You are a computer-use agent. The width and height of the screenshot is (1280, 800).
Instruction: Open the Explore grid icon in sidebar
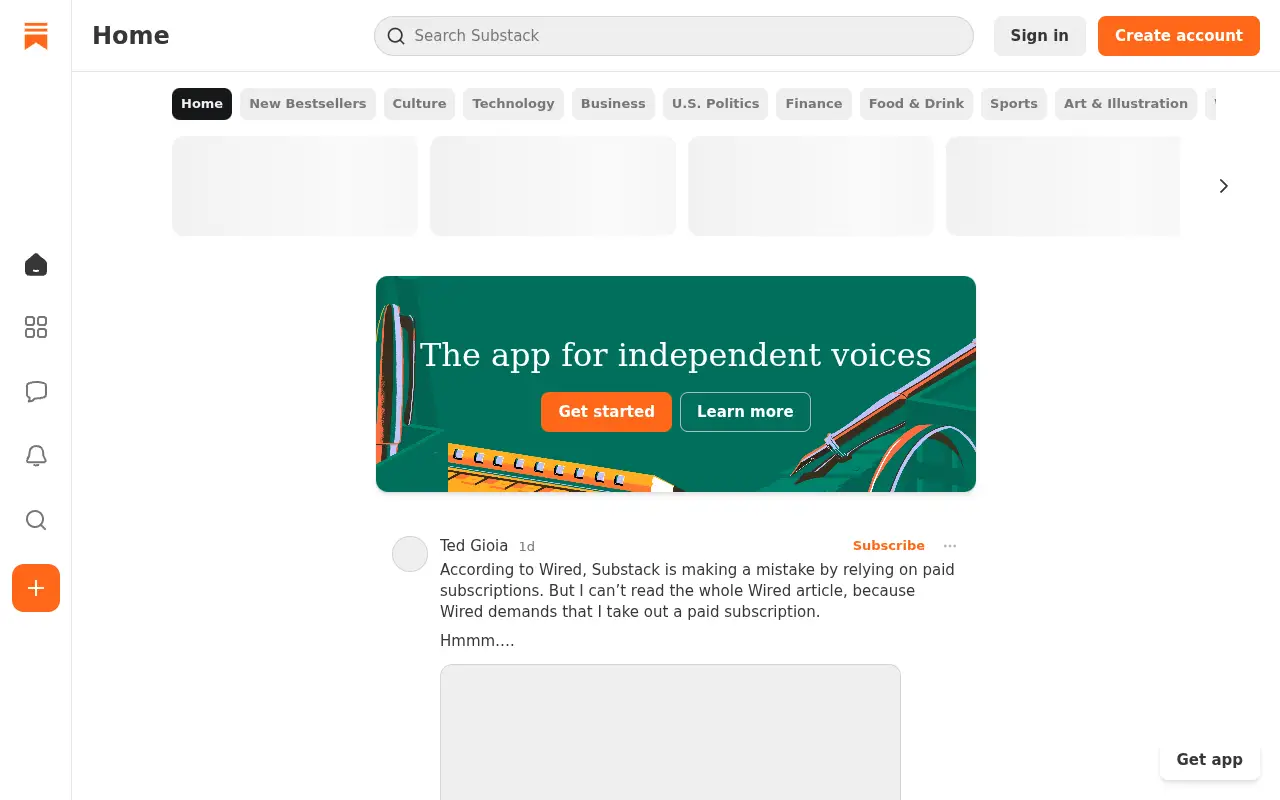[36, 327]
